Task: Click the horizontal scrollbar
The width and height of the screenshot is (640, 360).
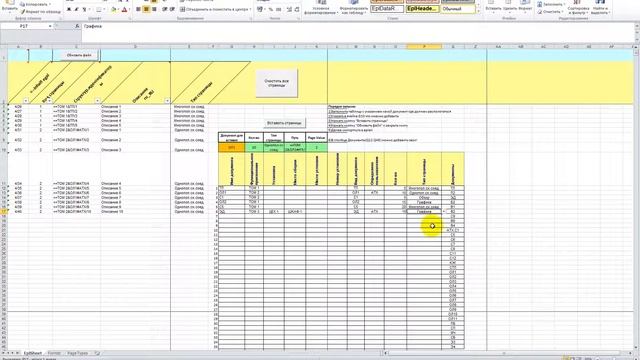Action: pyautogui.click(x=508, y=353)
